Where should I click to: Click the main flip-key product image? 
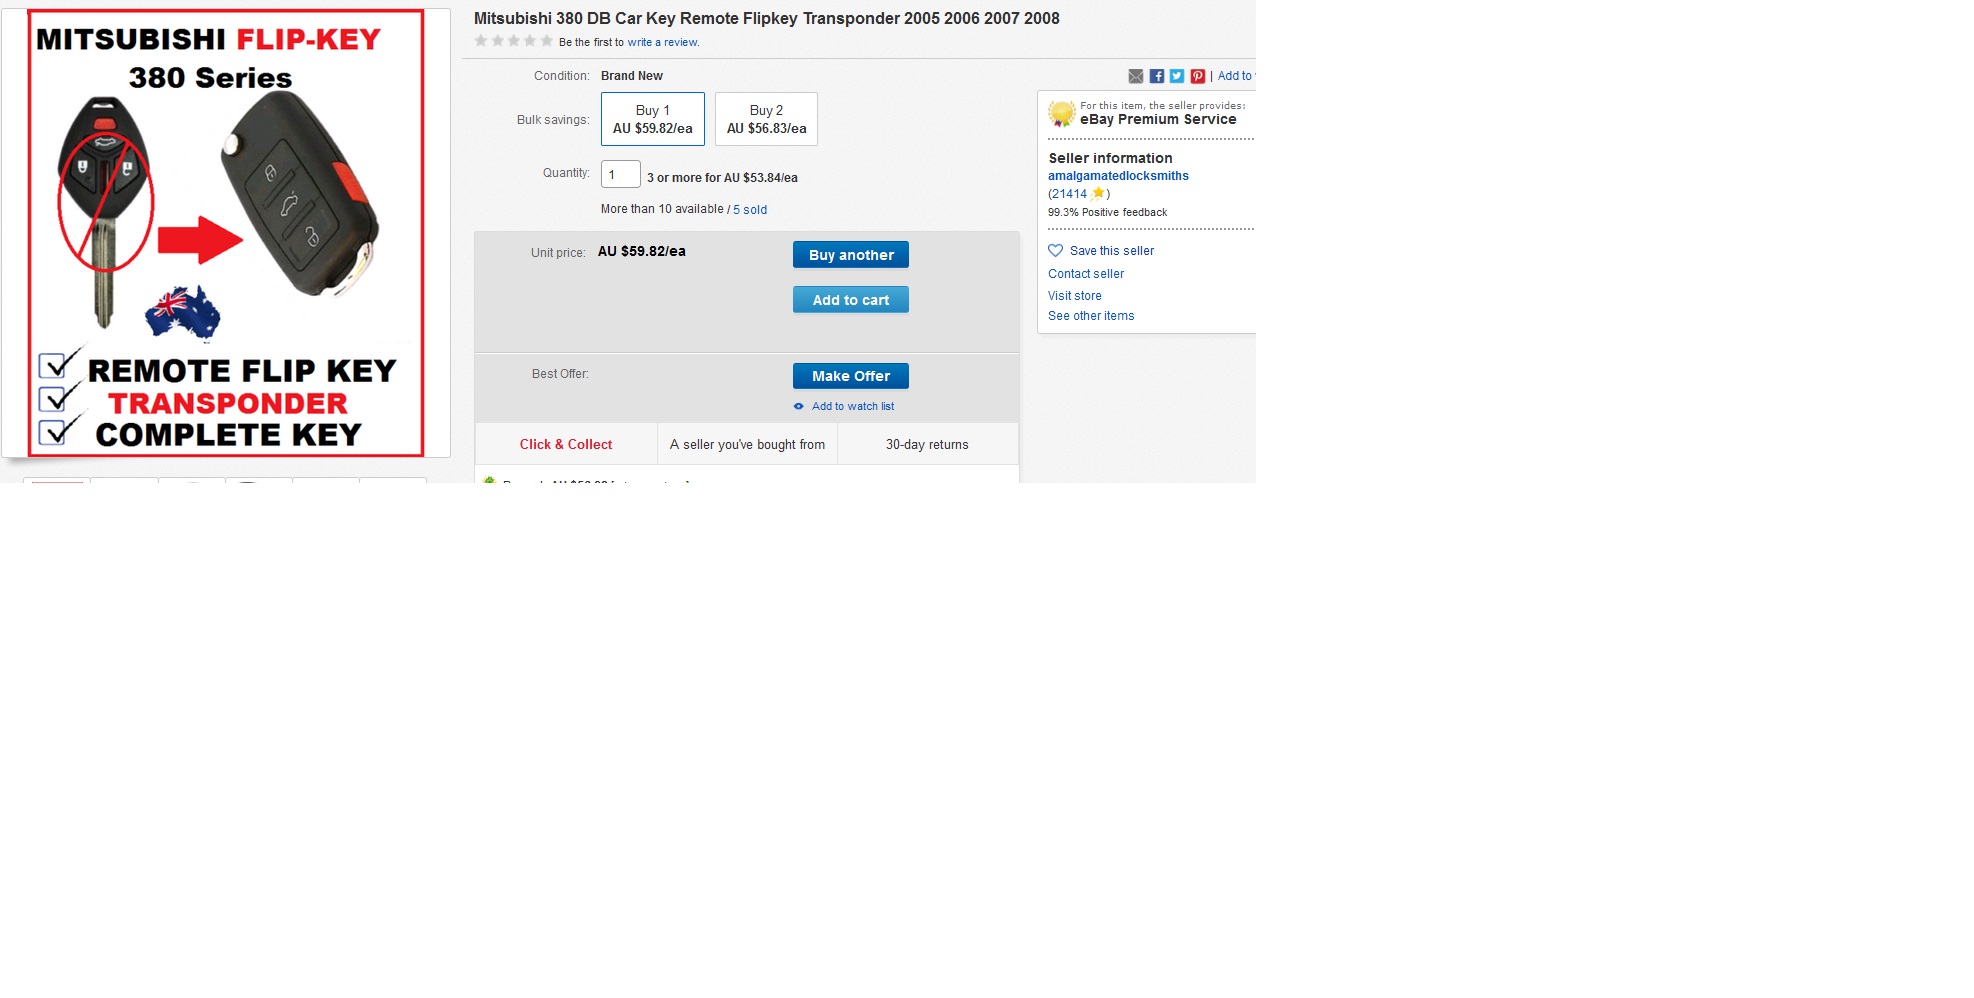[x=226, y=233]
